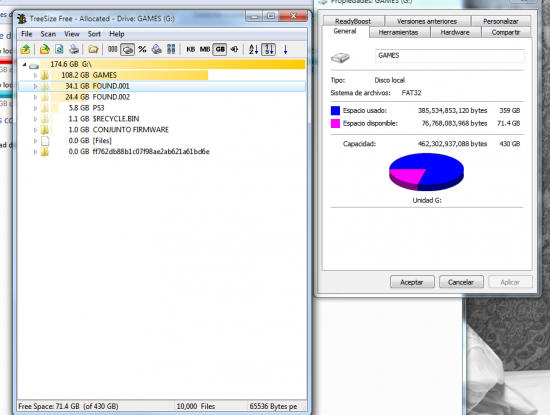Switch to the Hardware tab
This screenshot has height=415, width=550.
click(455, 32)
